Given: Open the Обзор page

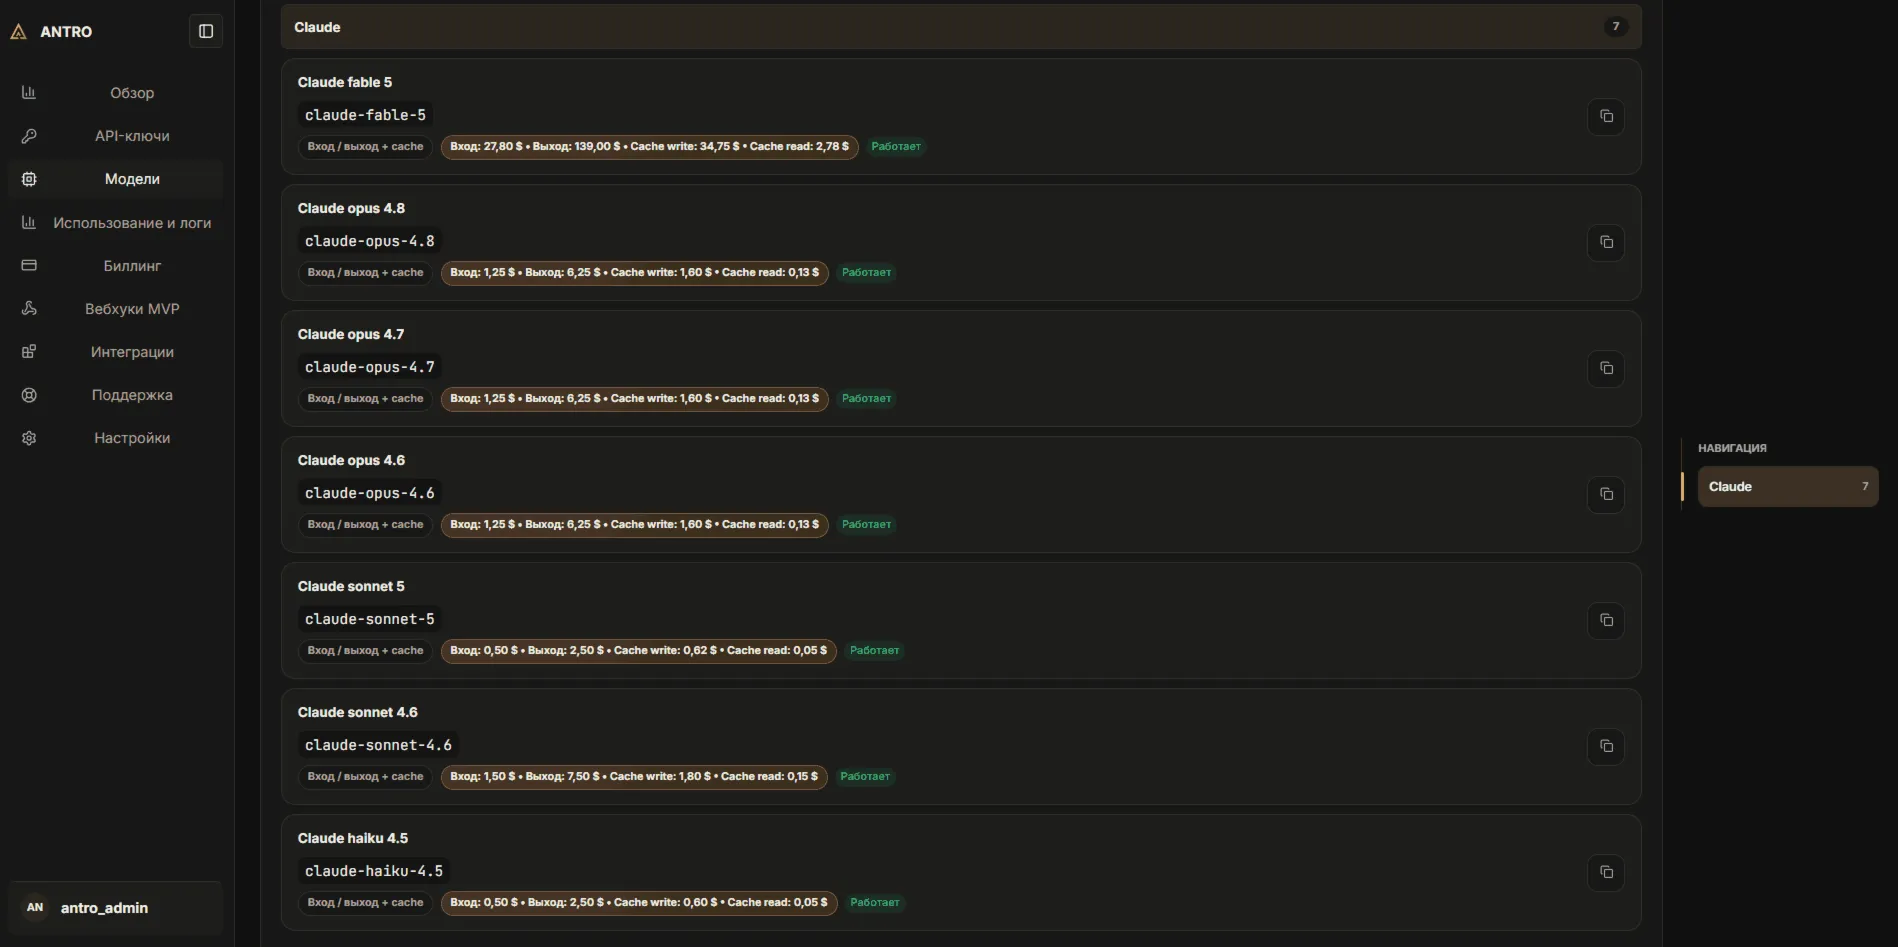Looking at the screenshot, I should (x=115, y=93).
